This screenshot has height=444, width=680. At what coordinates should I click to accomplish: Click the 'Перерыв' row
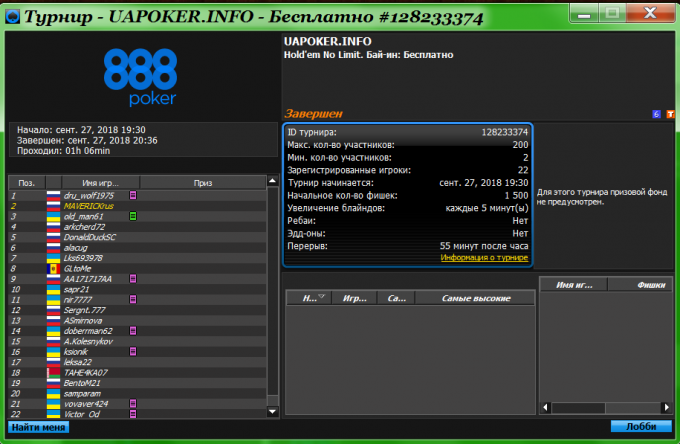click(408, 246)
